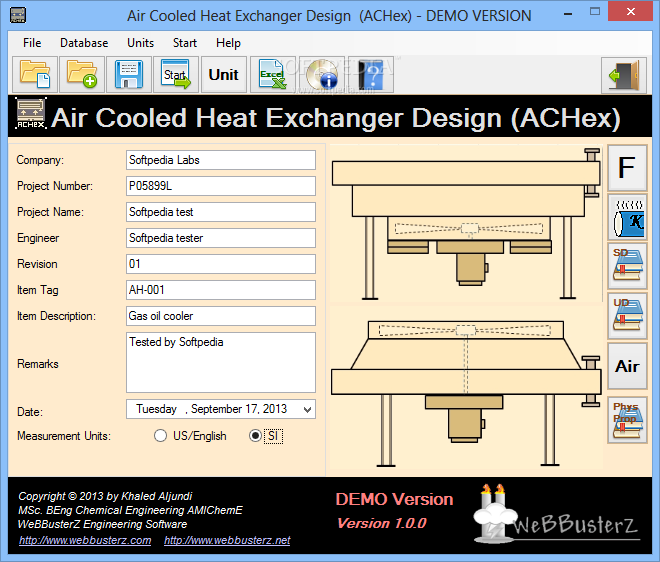Click the Company input field
The width and height of the screenshot is (660, 562).
pos(221,160)
